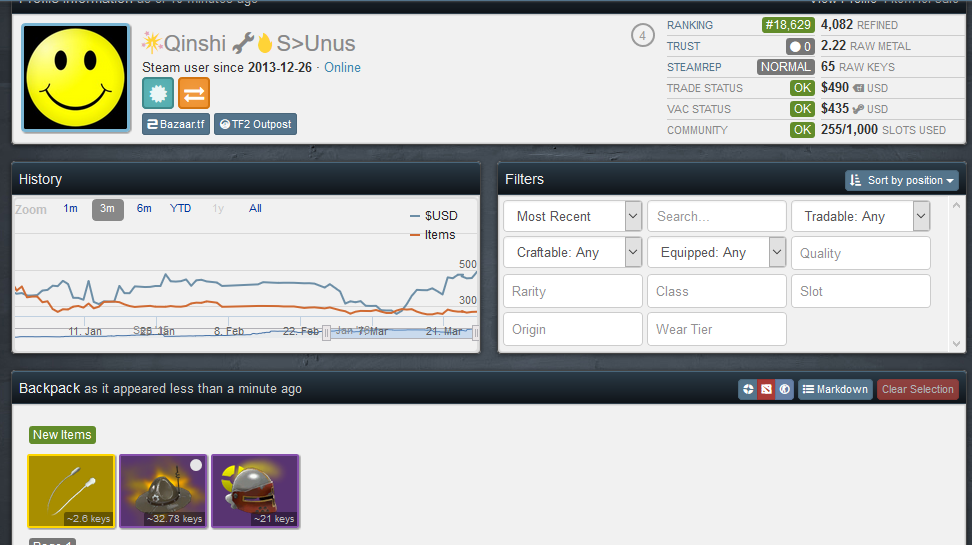Select the yellow item worth ~2.6 keys

(x=72, y=491)
